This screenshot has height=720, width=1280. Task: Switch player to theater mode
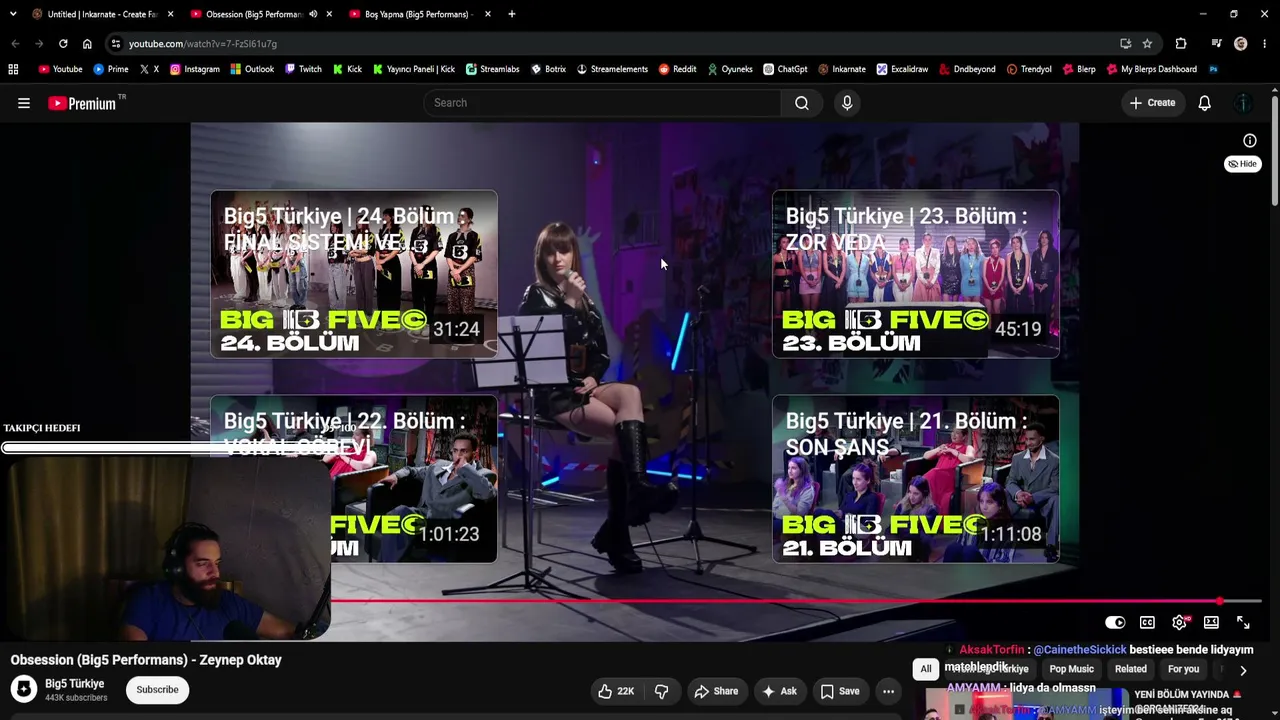click(x=1211, y=622)
